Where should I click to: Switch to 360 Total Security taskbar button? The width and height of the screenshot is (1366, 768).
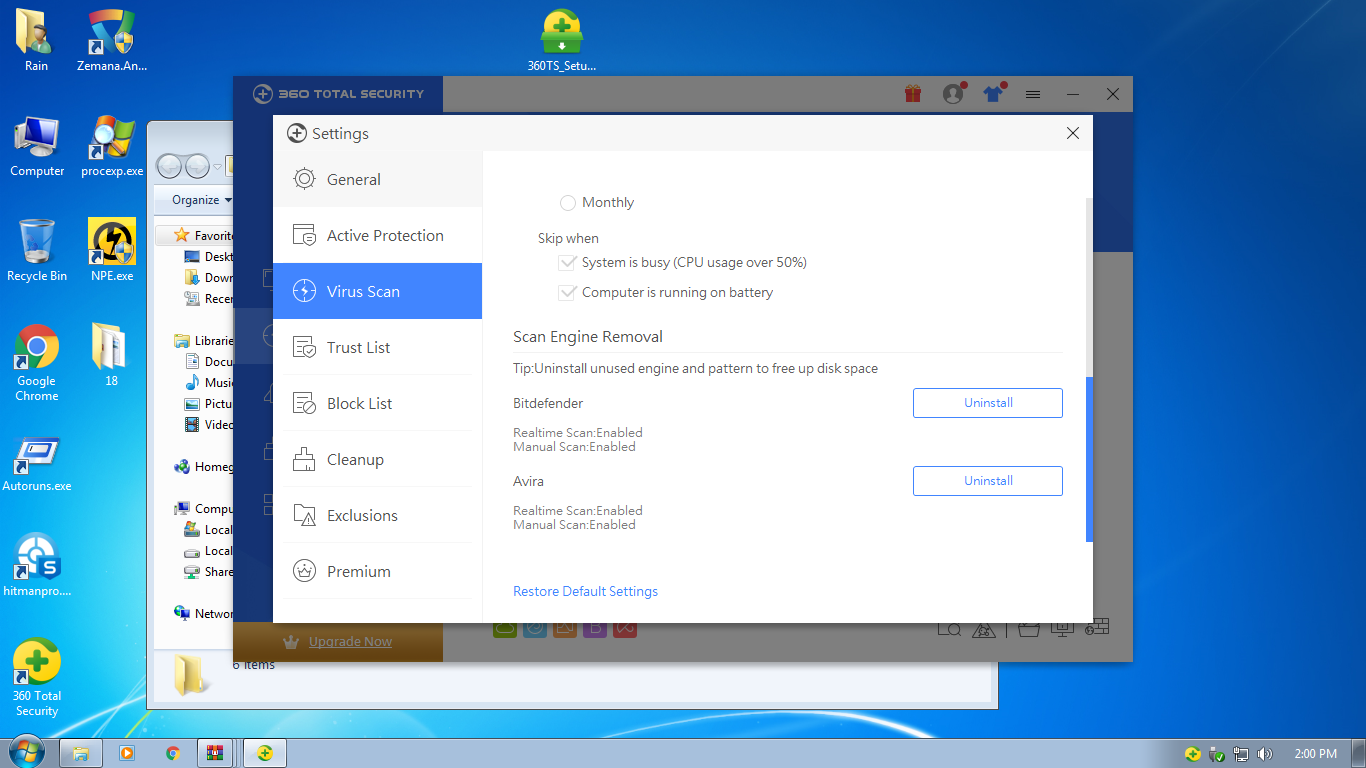pyautogui.click(x=264, y=753)
